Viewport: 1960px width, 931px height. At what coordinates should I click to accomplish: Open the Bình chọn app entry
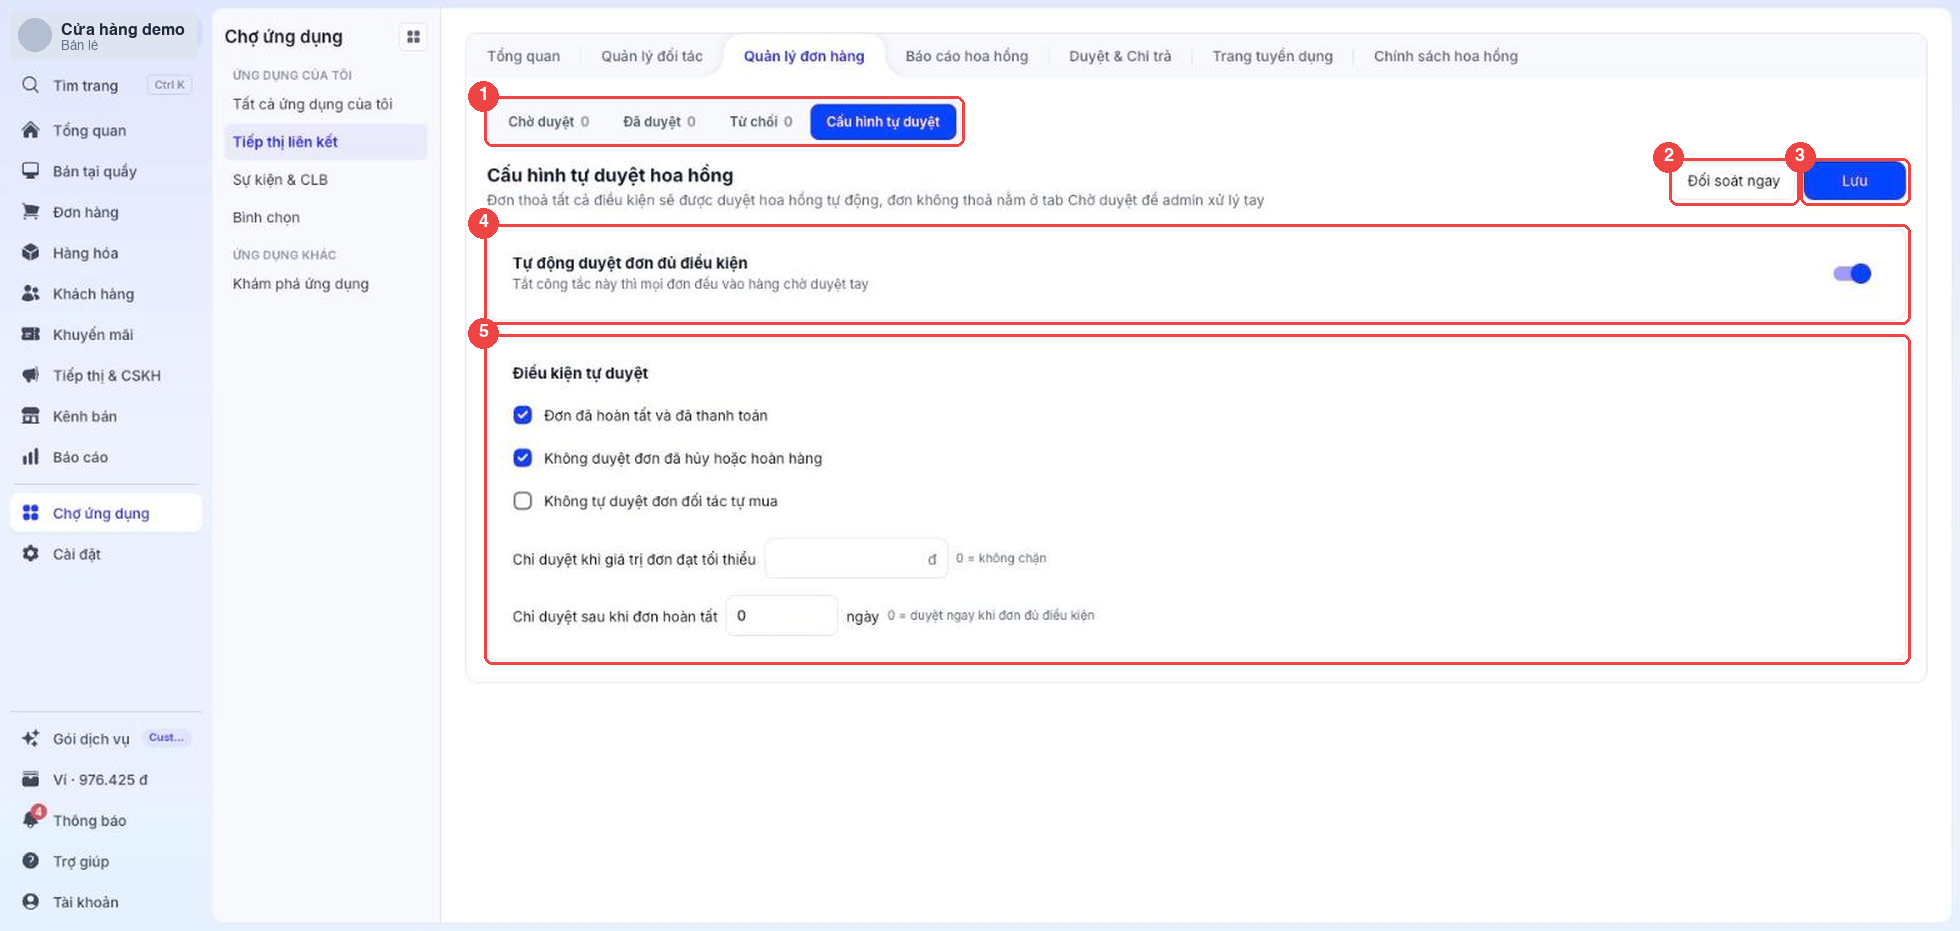267,218
